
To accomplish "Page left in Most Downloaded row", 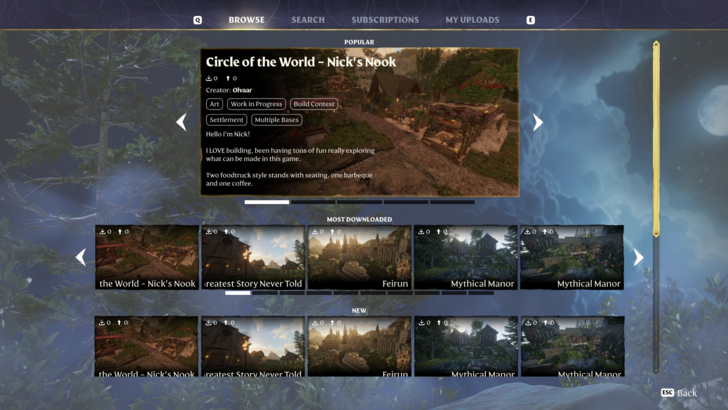I will point(81,257).
